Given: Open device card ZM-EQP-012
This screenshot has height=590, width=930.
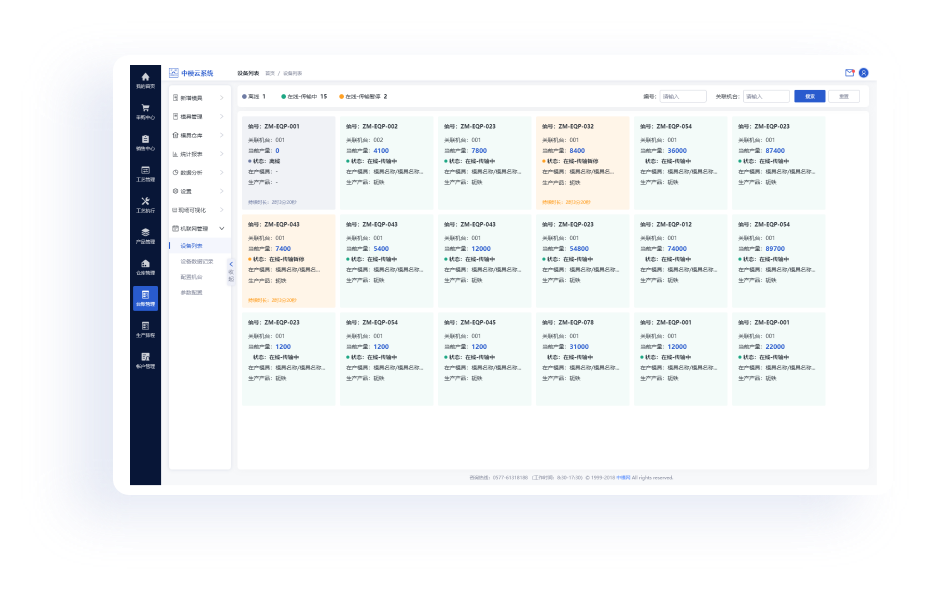Looking at the screenshot, I should (x=680, y=261).
